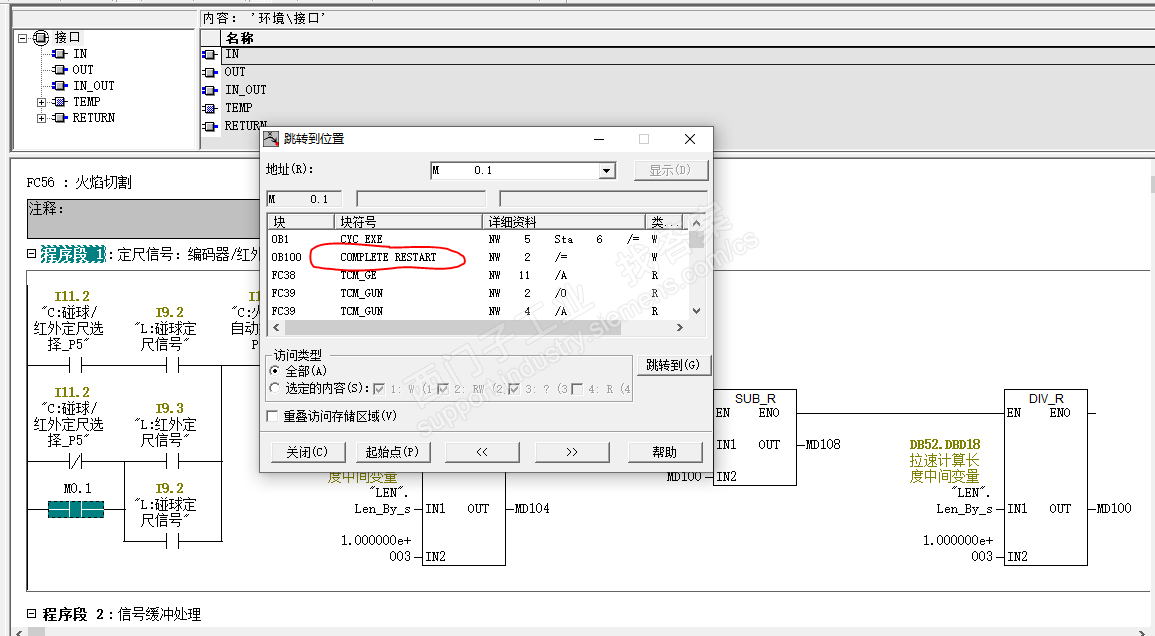
Task: Expand the TEMP tree node
Action: click(x=41, y=102)
